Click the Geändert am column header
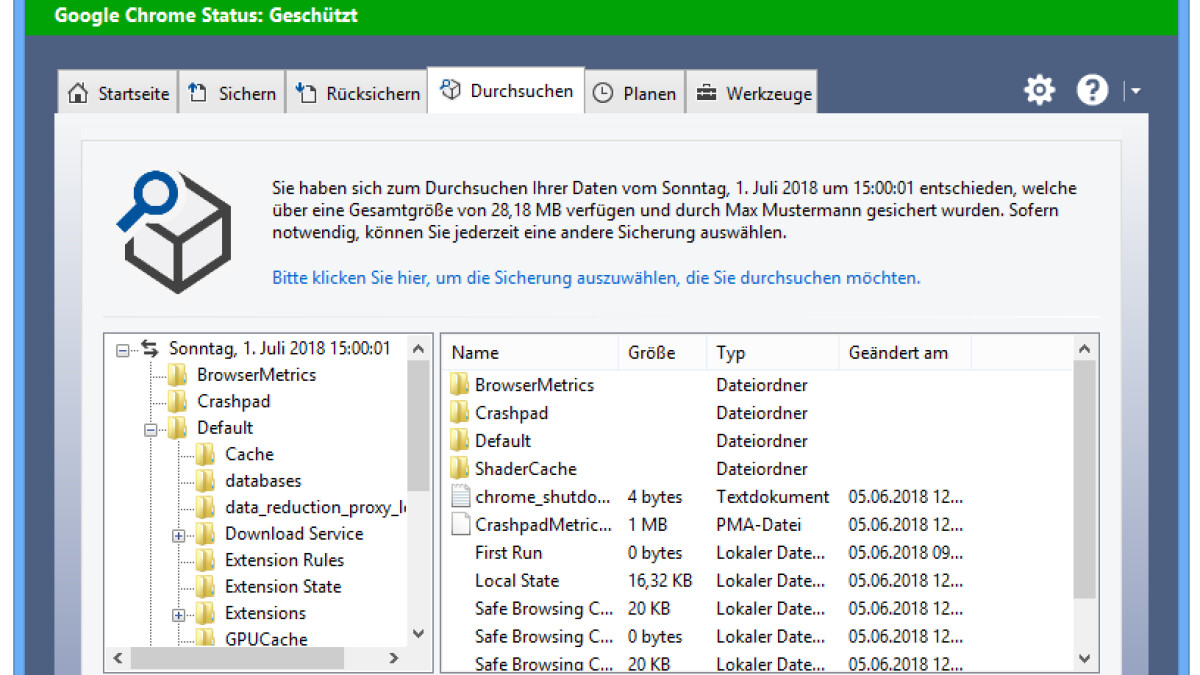The image size is (1200, 675). click(898, 353)
